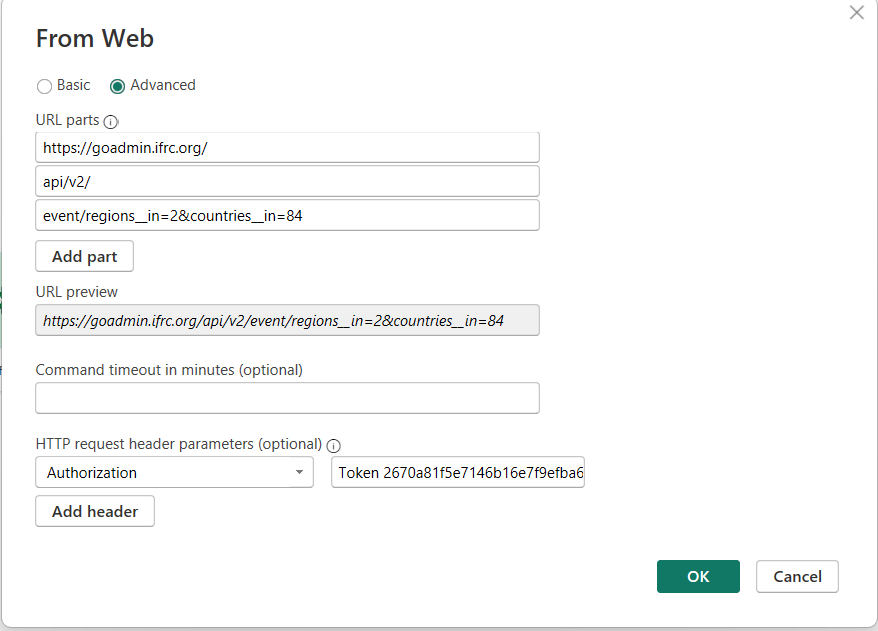Select the Basic radio button
This screenshot has height=631, width=878.
(x=44, y=86)
